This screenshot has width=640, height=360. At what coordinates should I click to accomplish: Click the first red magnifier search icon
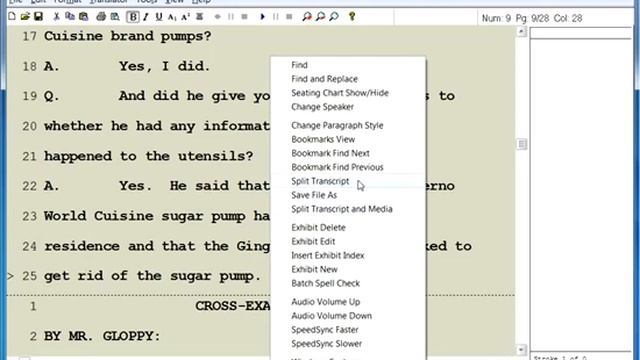pyautogui.click(x=307, y=16)
